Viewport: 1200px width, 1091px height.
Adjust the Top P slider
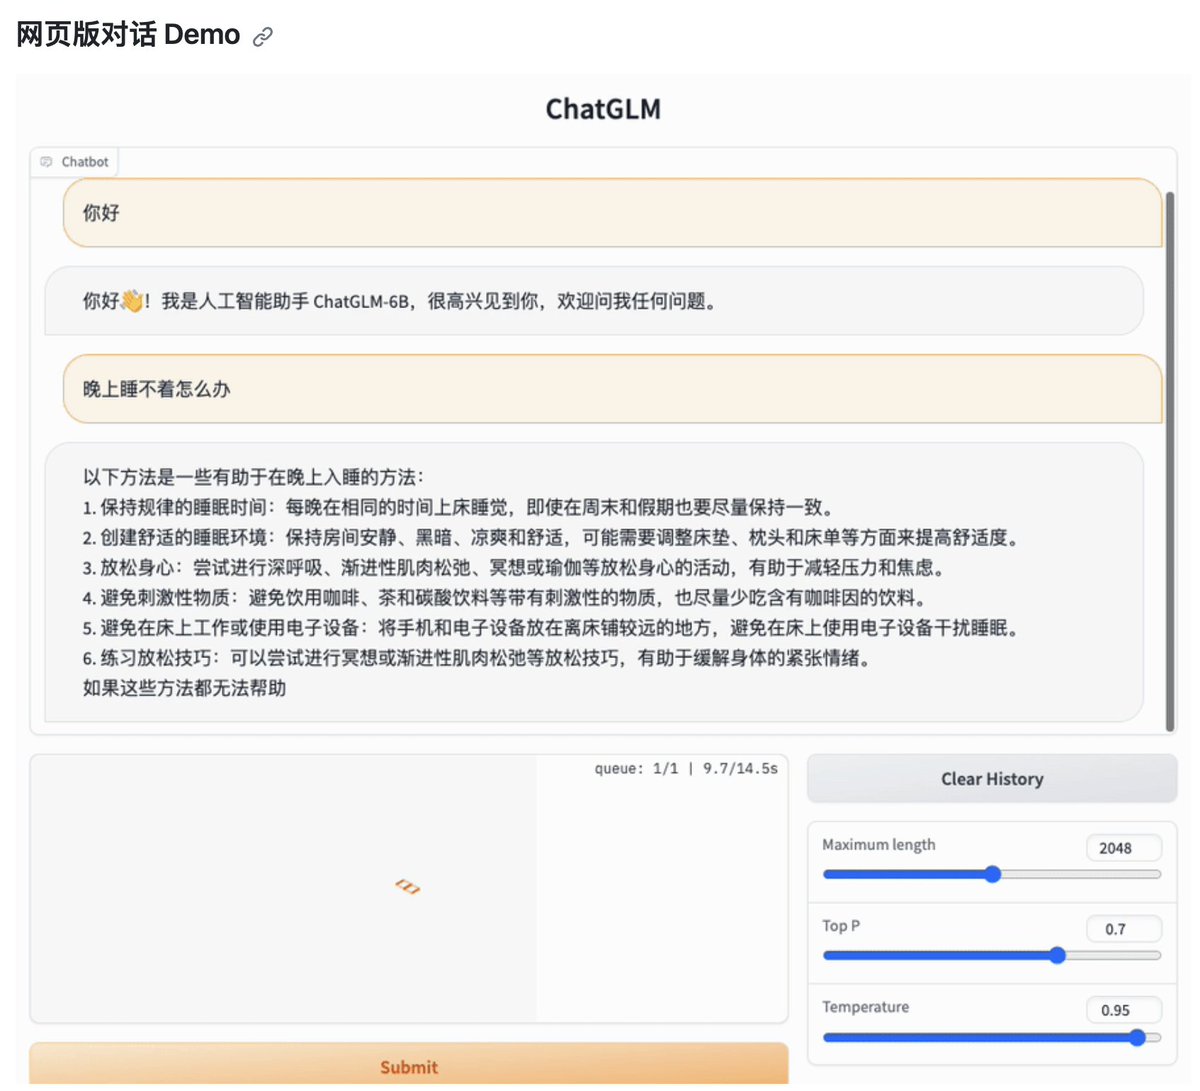click(992, 955)
